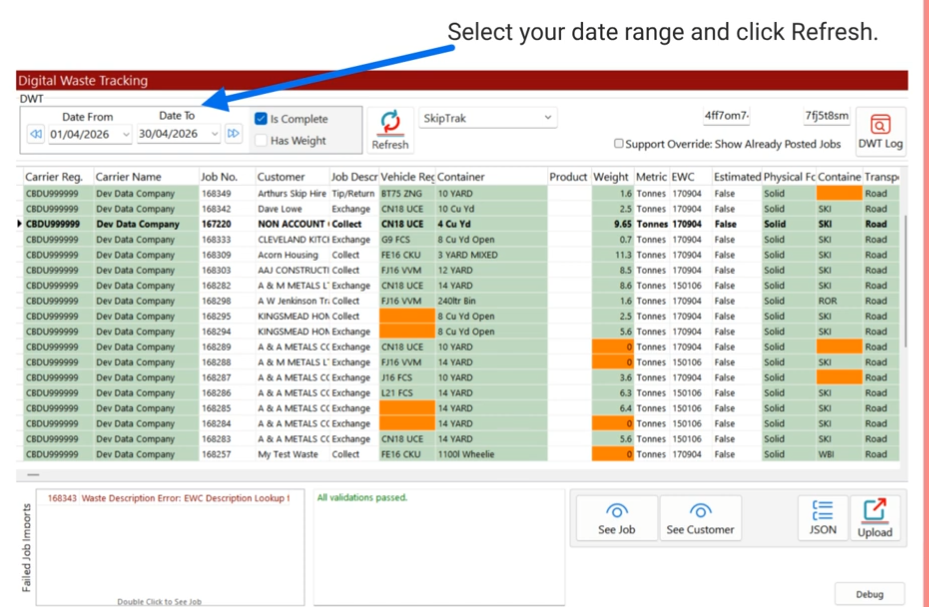Enable the Has Weight checkbox
929x607 pixels.
261,140
